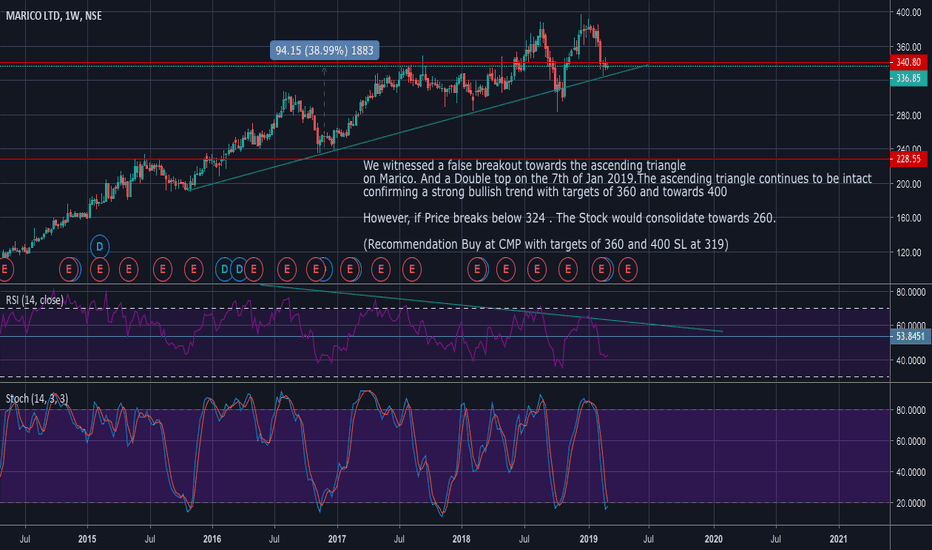Click the 53.8451 RSI value label
This screenshot has height=550, width=932.
point(909,337)
